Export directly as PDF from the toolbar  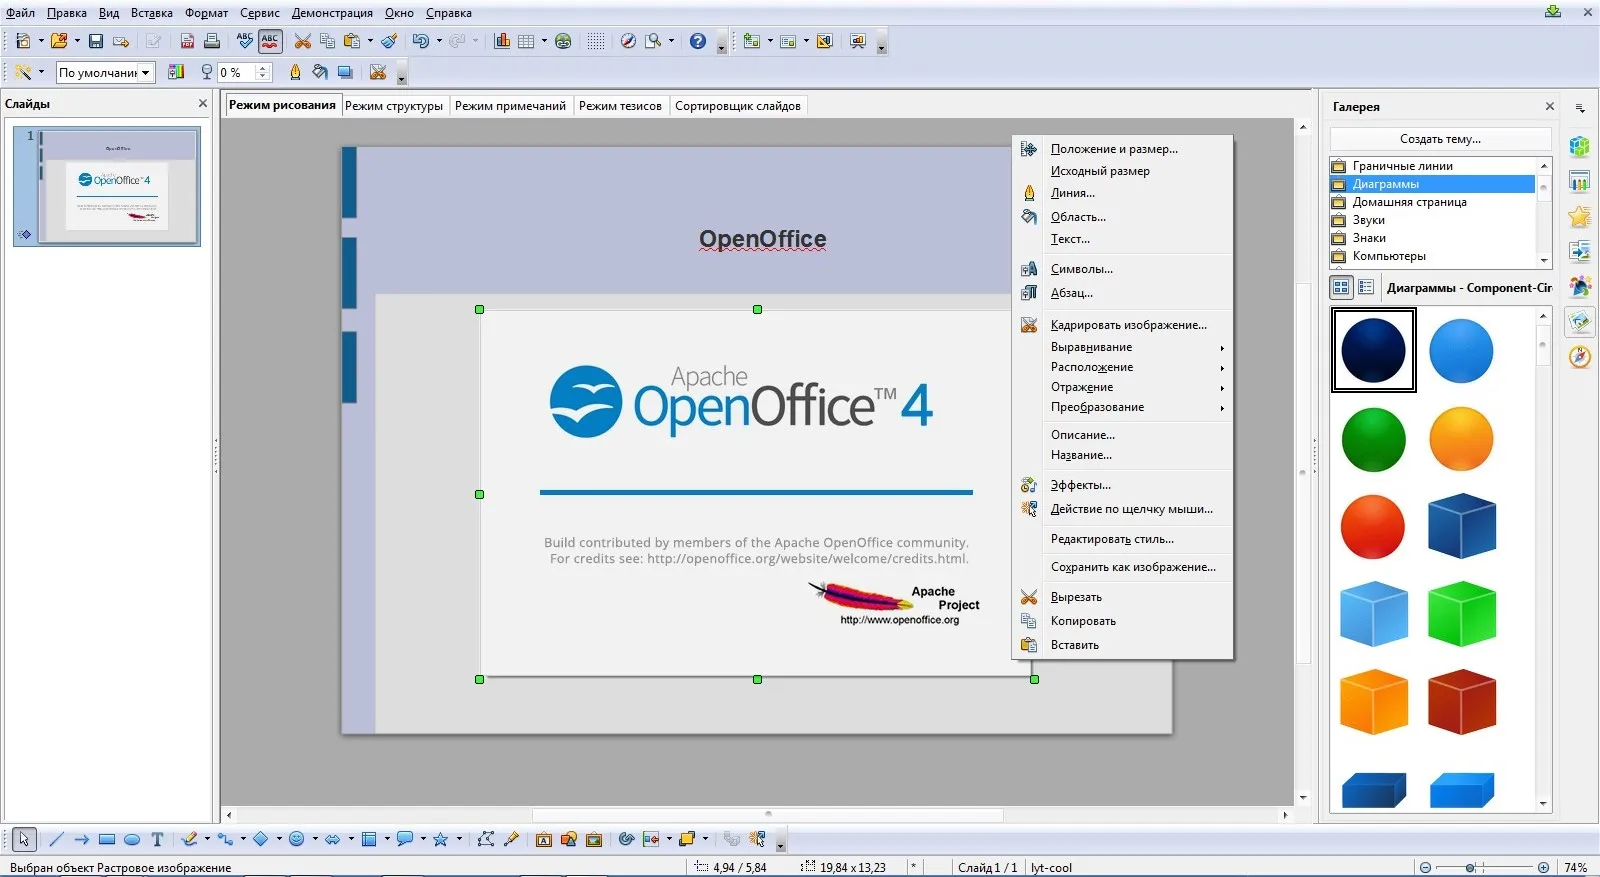pos(187,41)
